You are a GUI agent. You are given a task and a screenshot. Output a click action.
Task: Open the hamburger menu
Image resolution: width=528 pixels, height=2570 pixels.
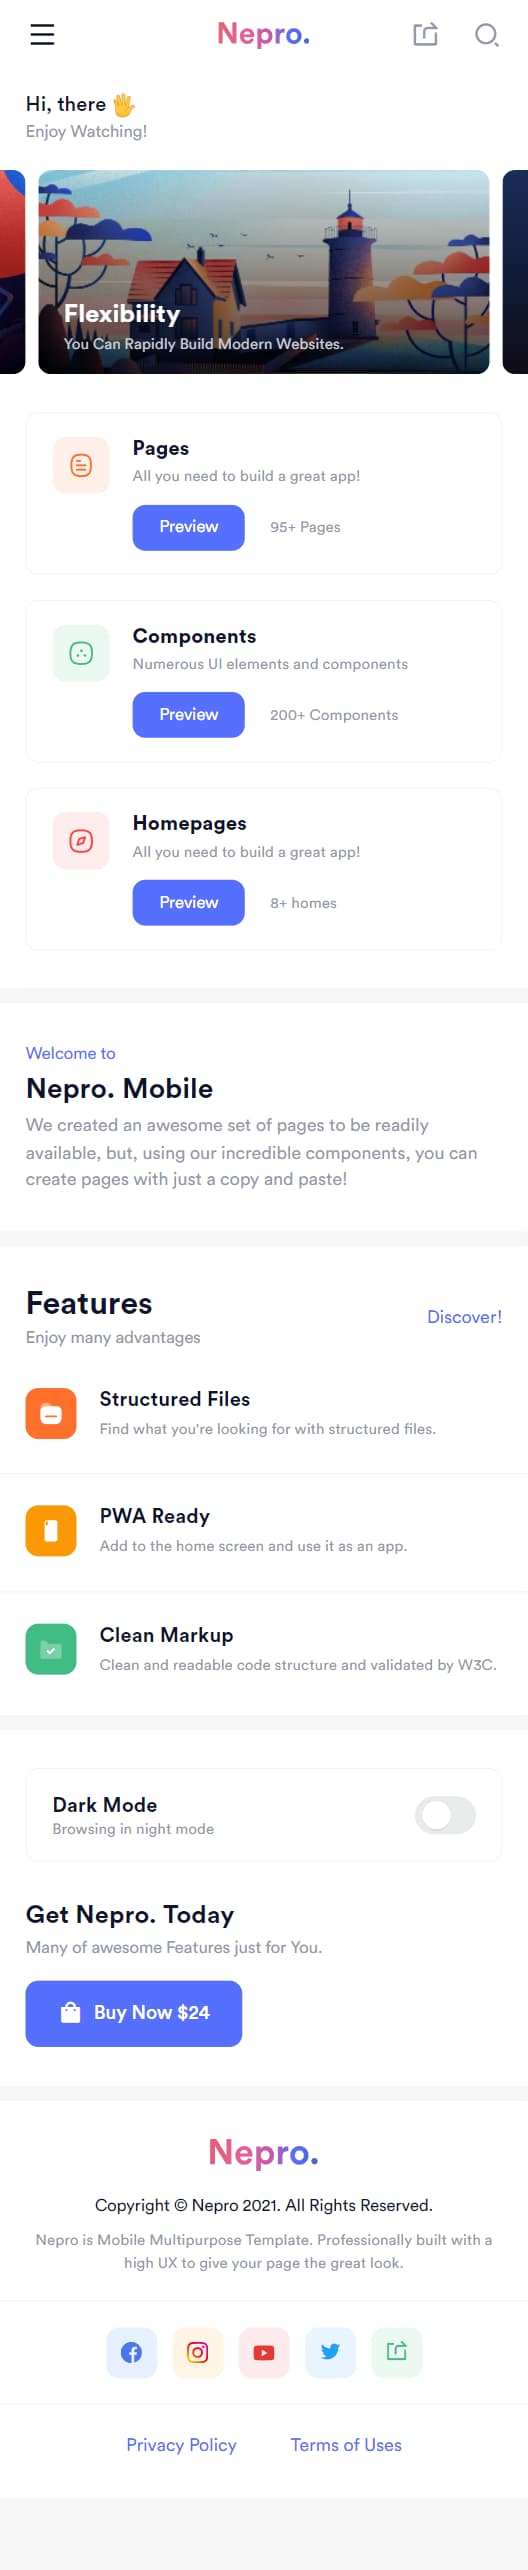(42, 35)
